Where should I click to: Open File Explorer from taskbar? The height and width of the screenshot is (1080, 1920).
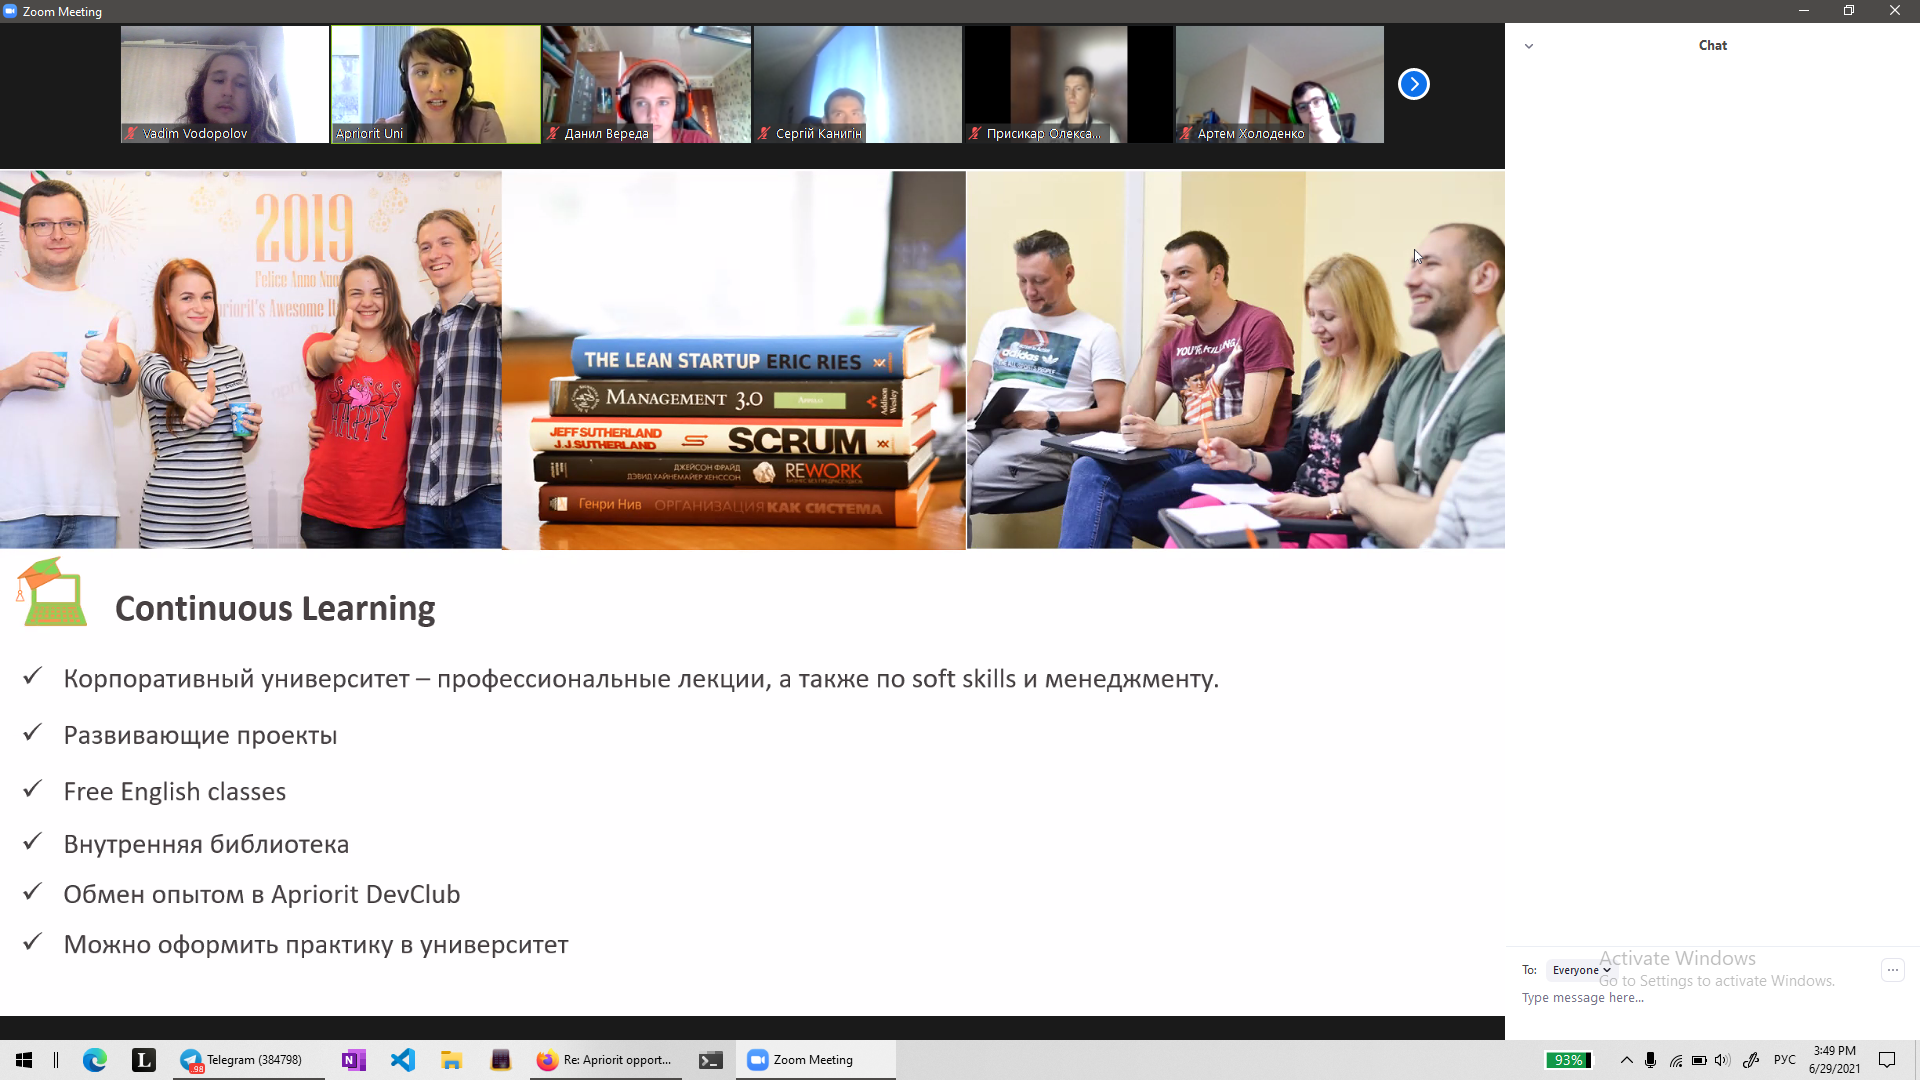(x=452, y=1060)
